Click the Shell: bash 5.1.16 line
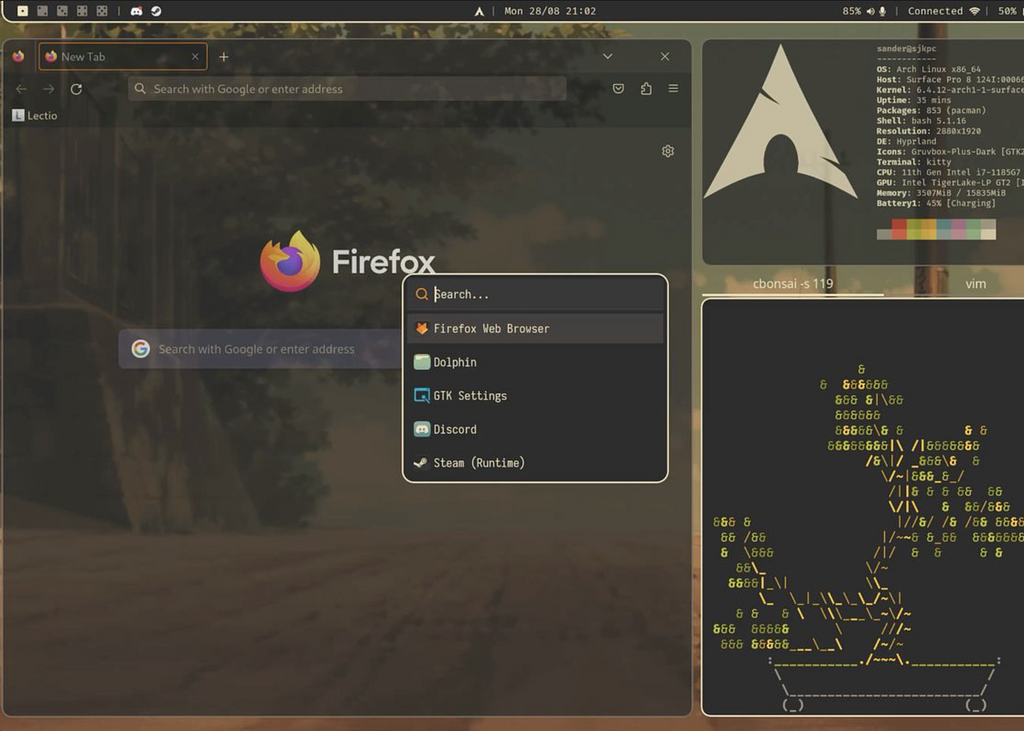The height and width of the screenshot is (731, 1024). coord(921,121)
